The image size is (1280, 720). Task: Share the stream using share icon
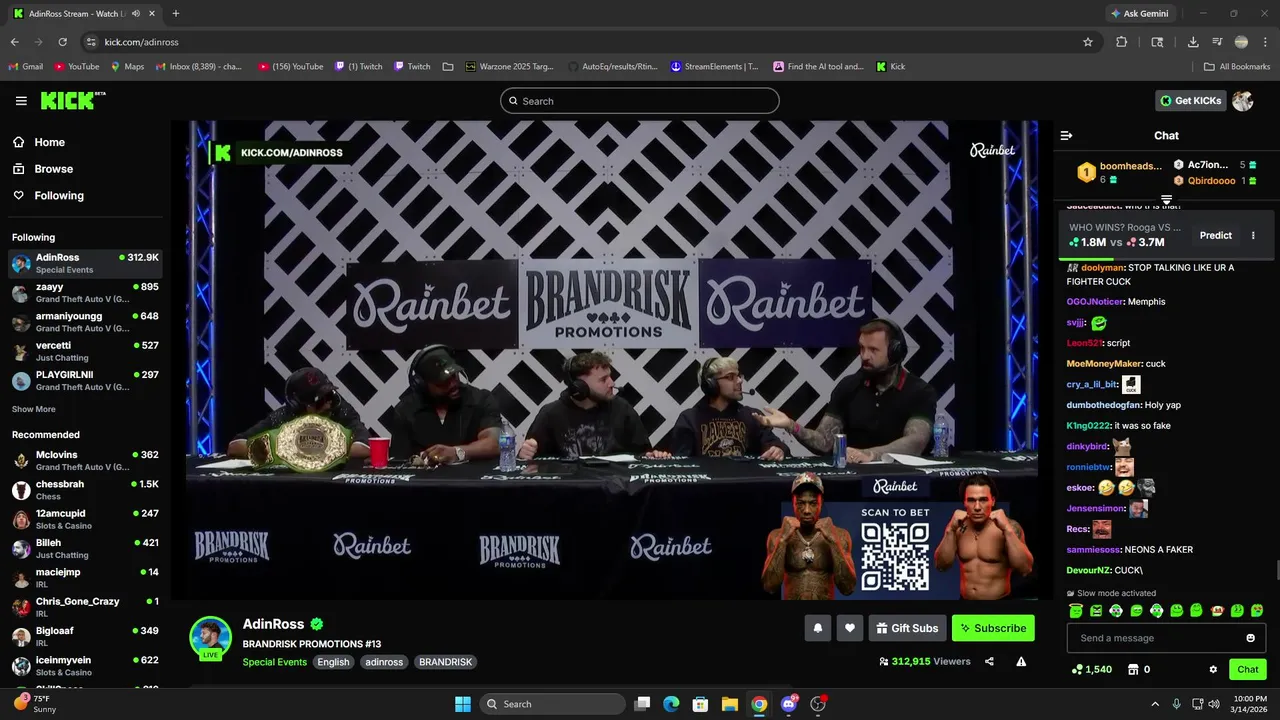click(989, 661)
